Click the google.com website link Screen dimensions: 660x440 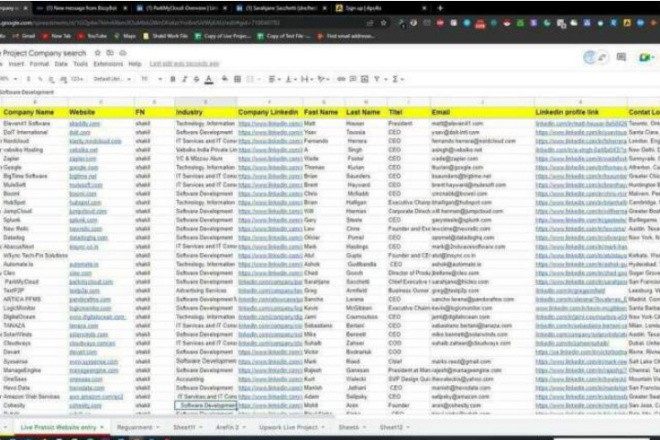coord(84,168)
